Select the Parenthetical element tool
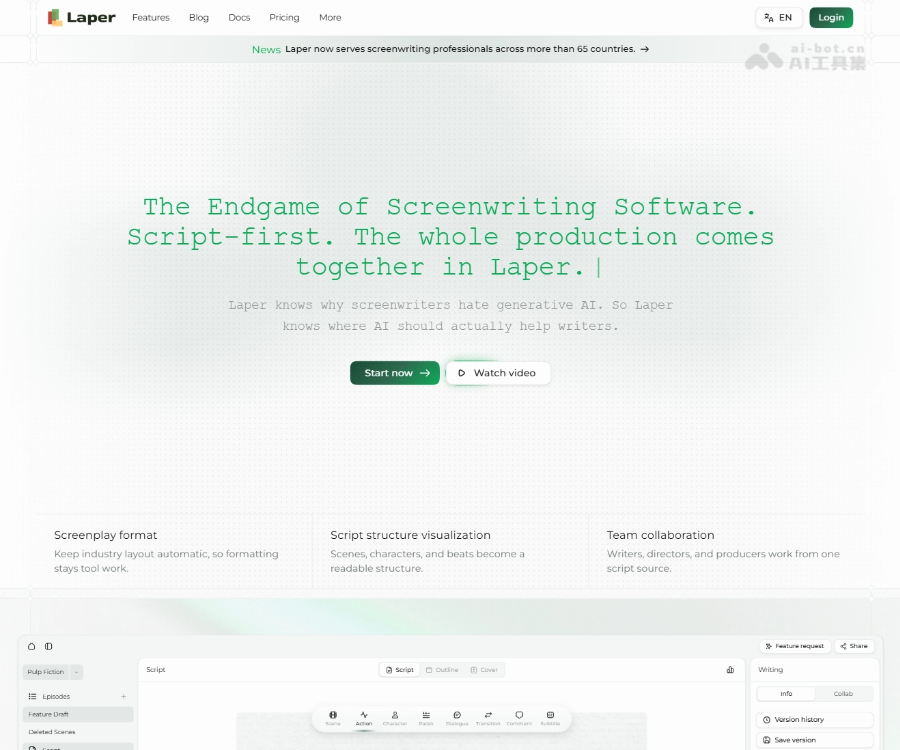This screenshot has width=900, height=750. click(426, 718)
